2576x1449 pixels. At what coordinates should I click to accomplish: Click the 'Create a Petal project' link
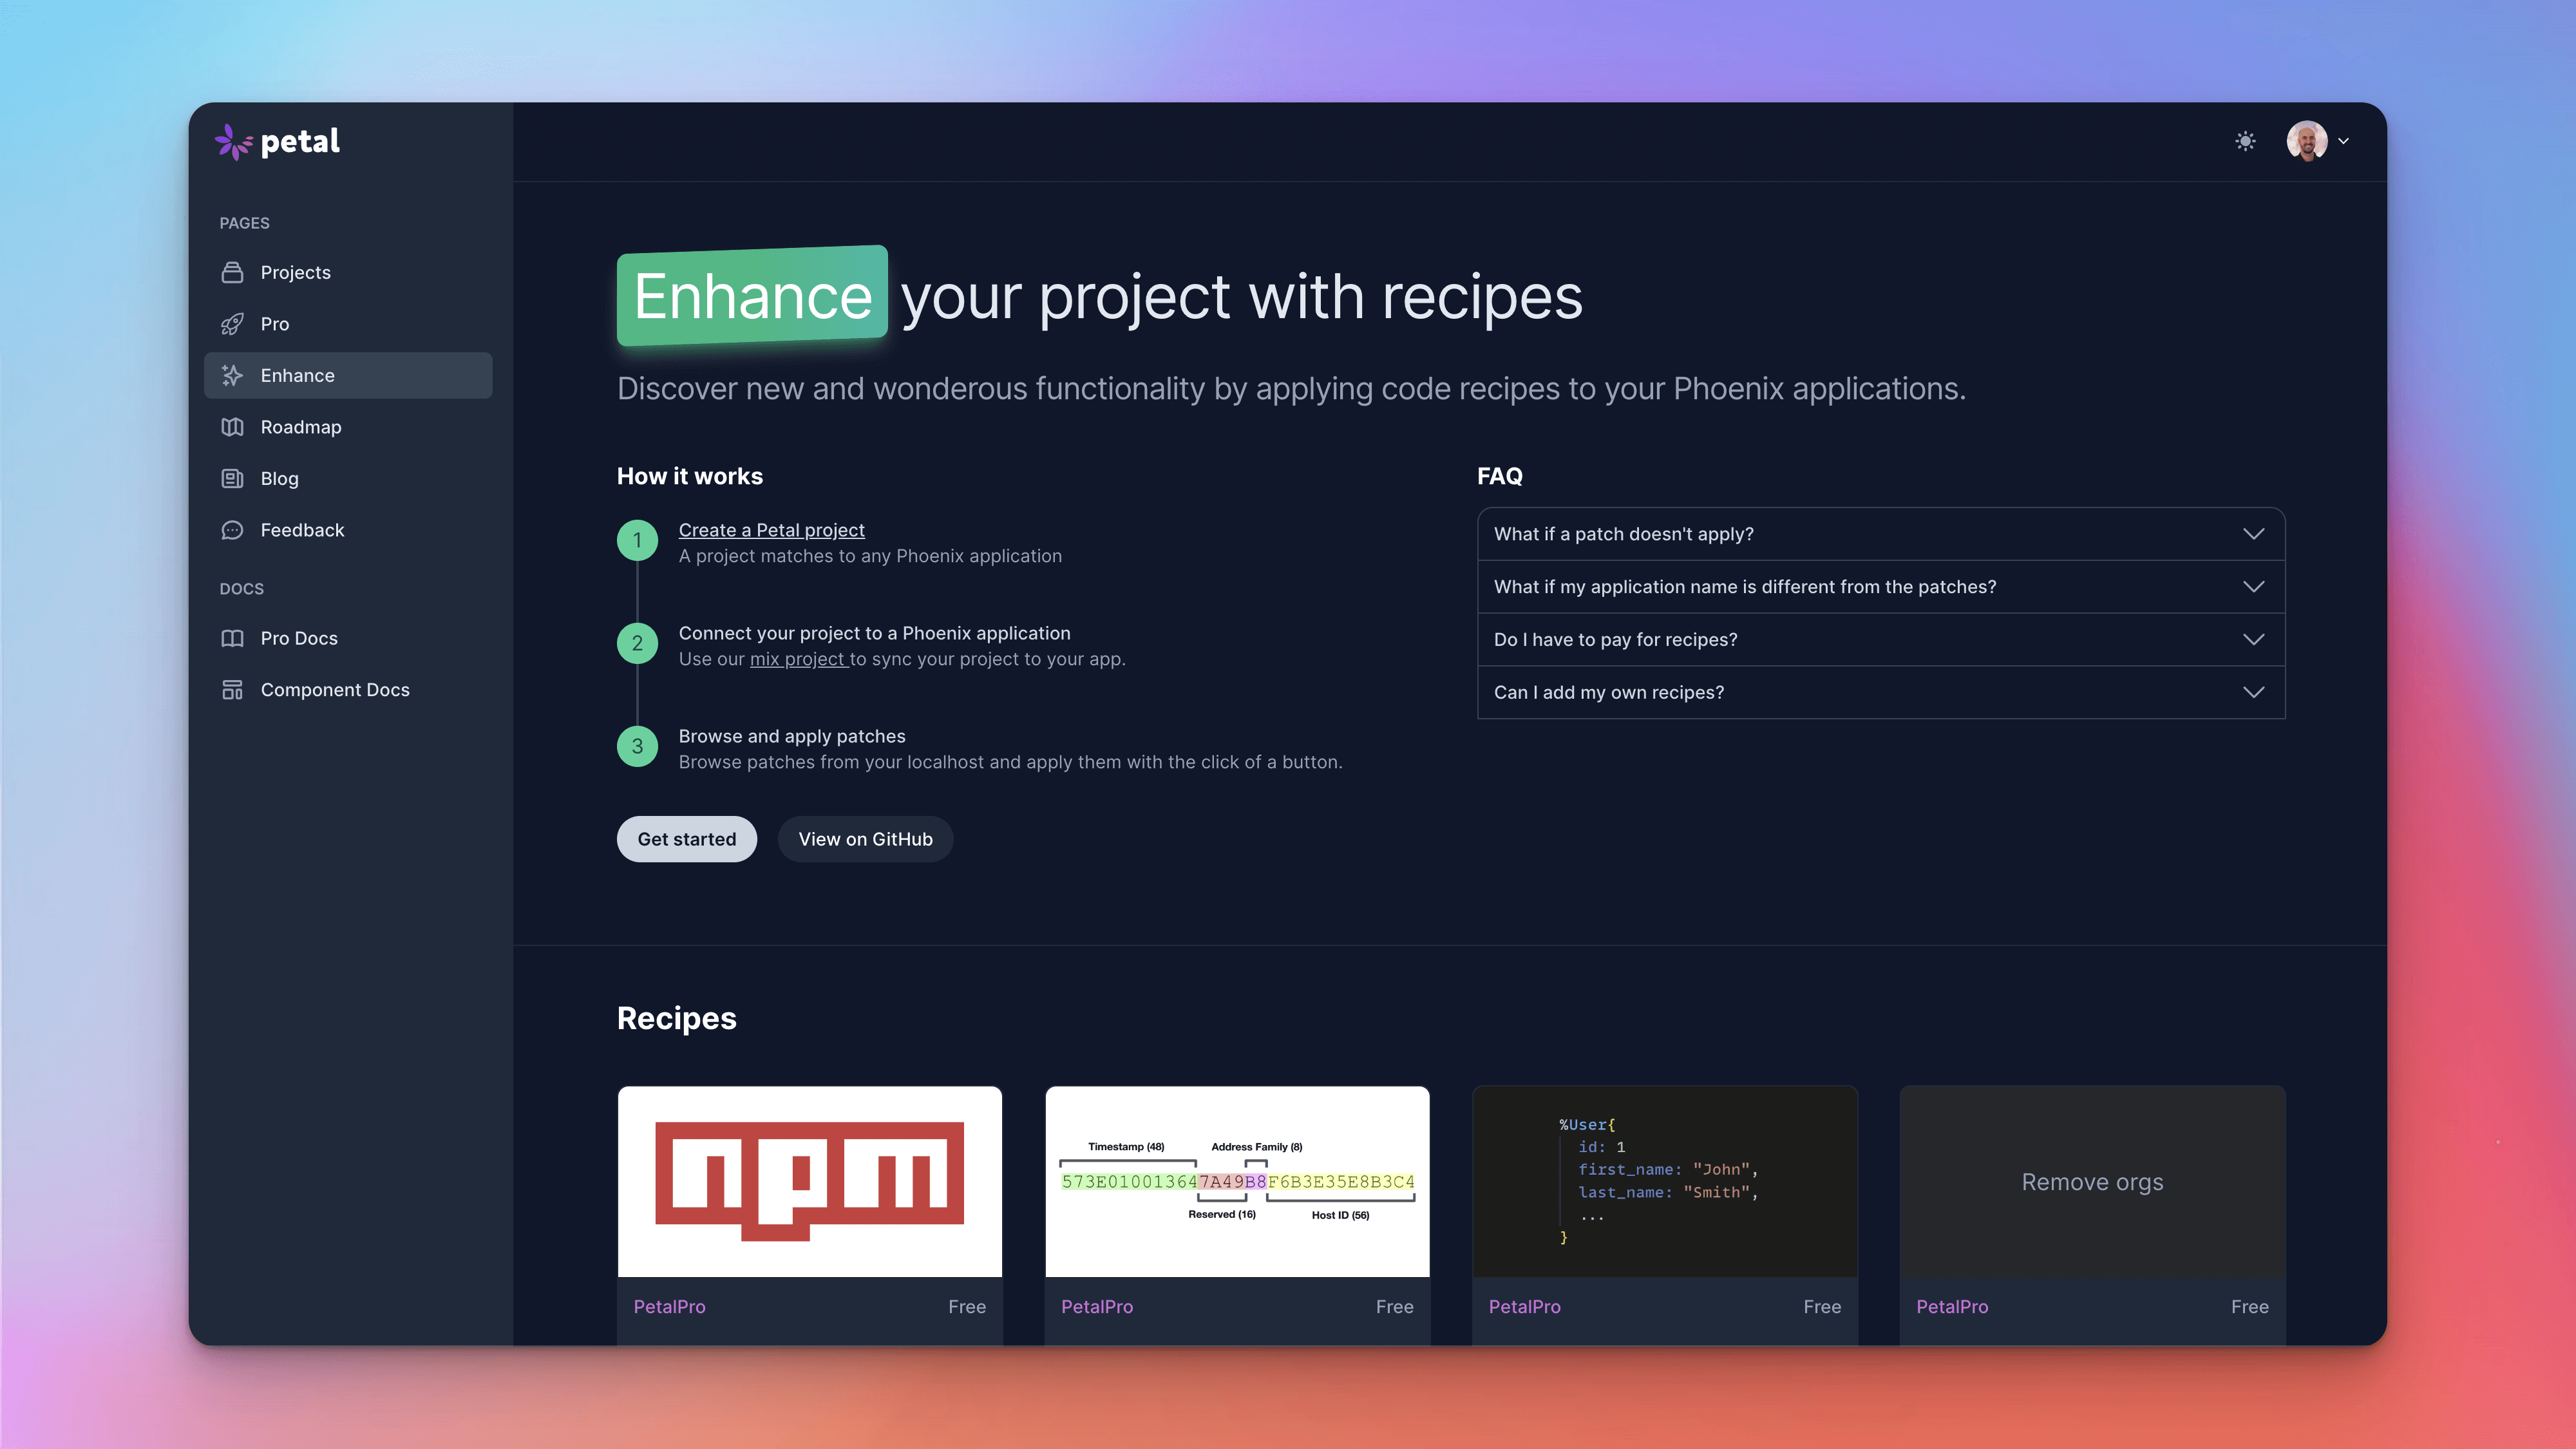[772, 529]
